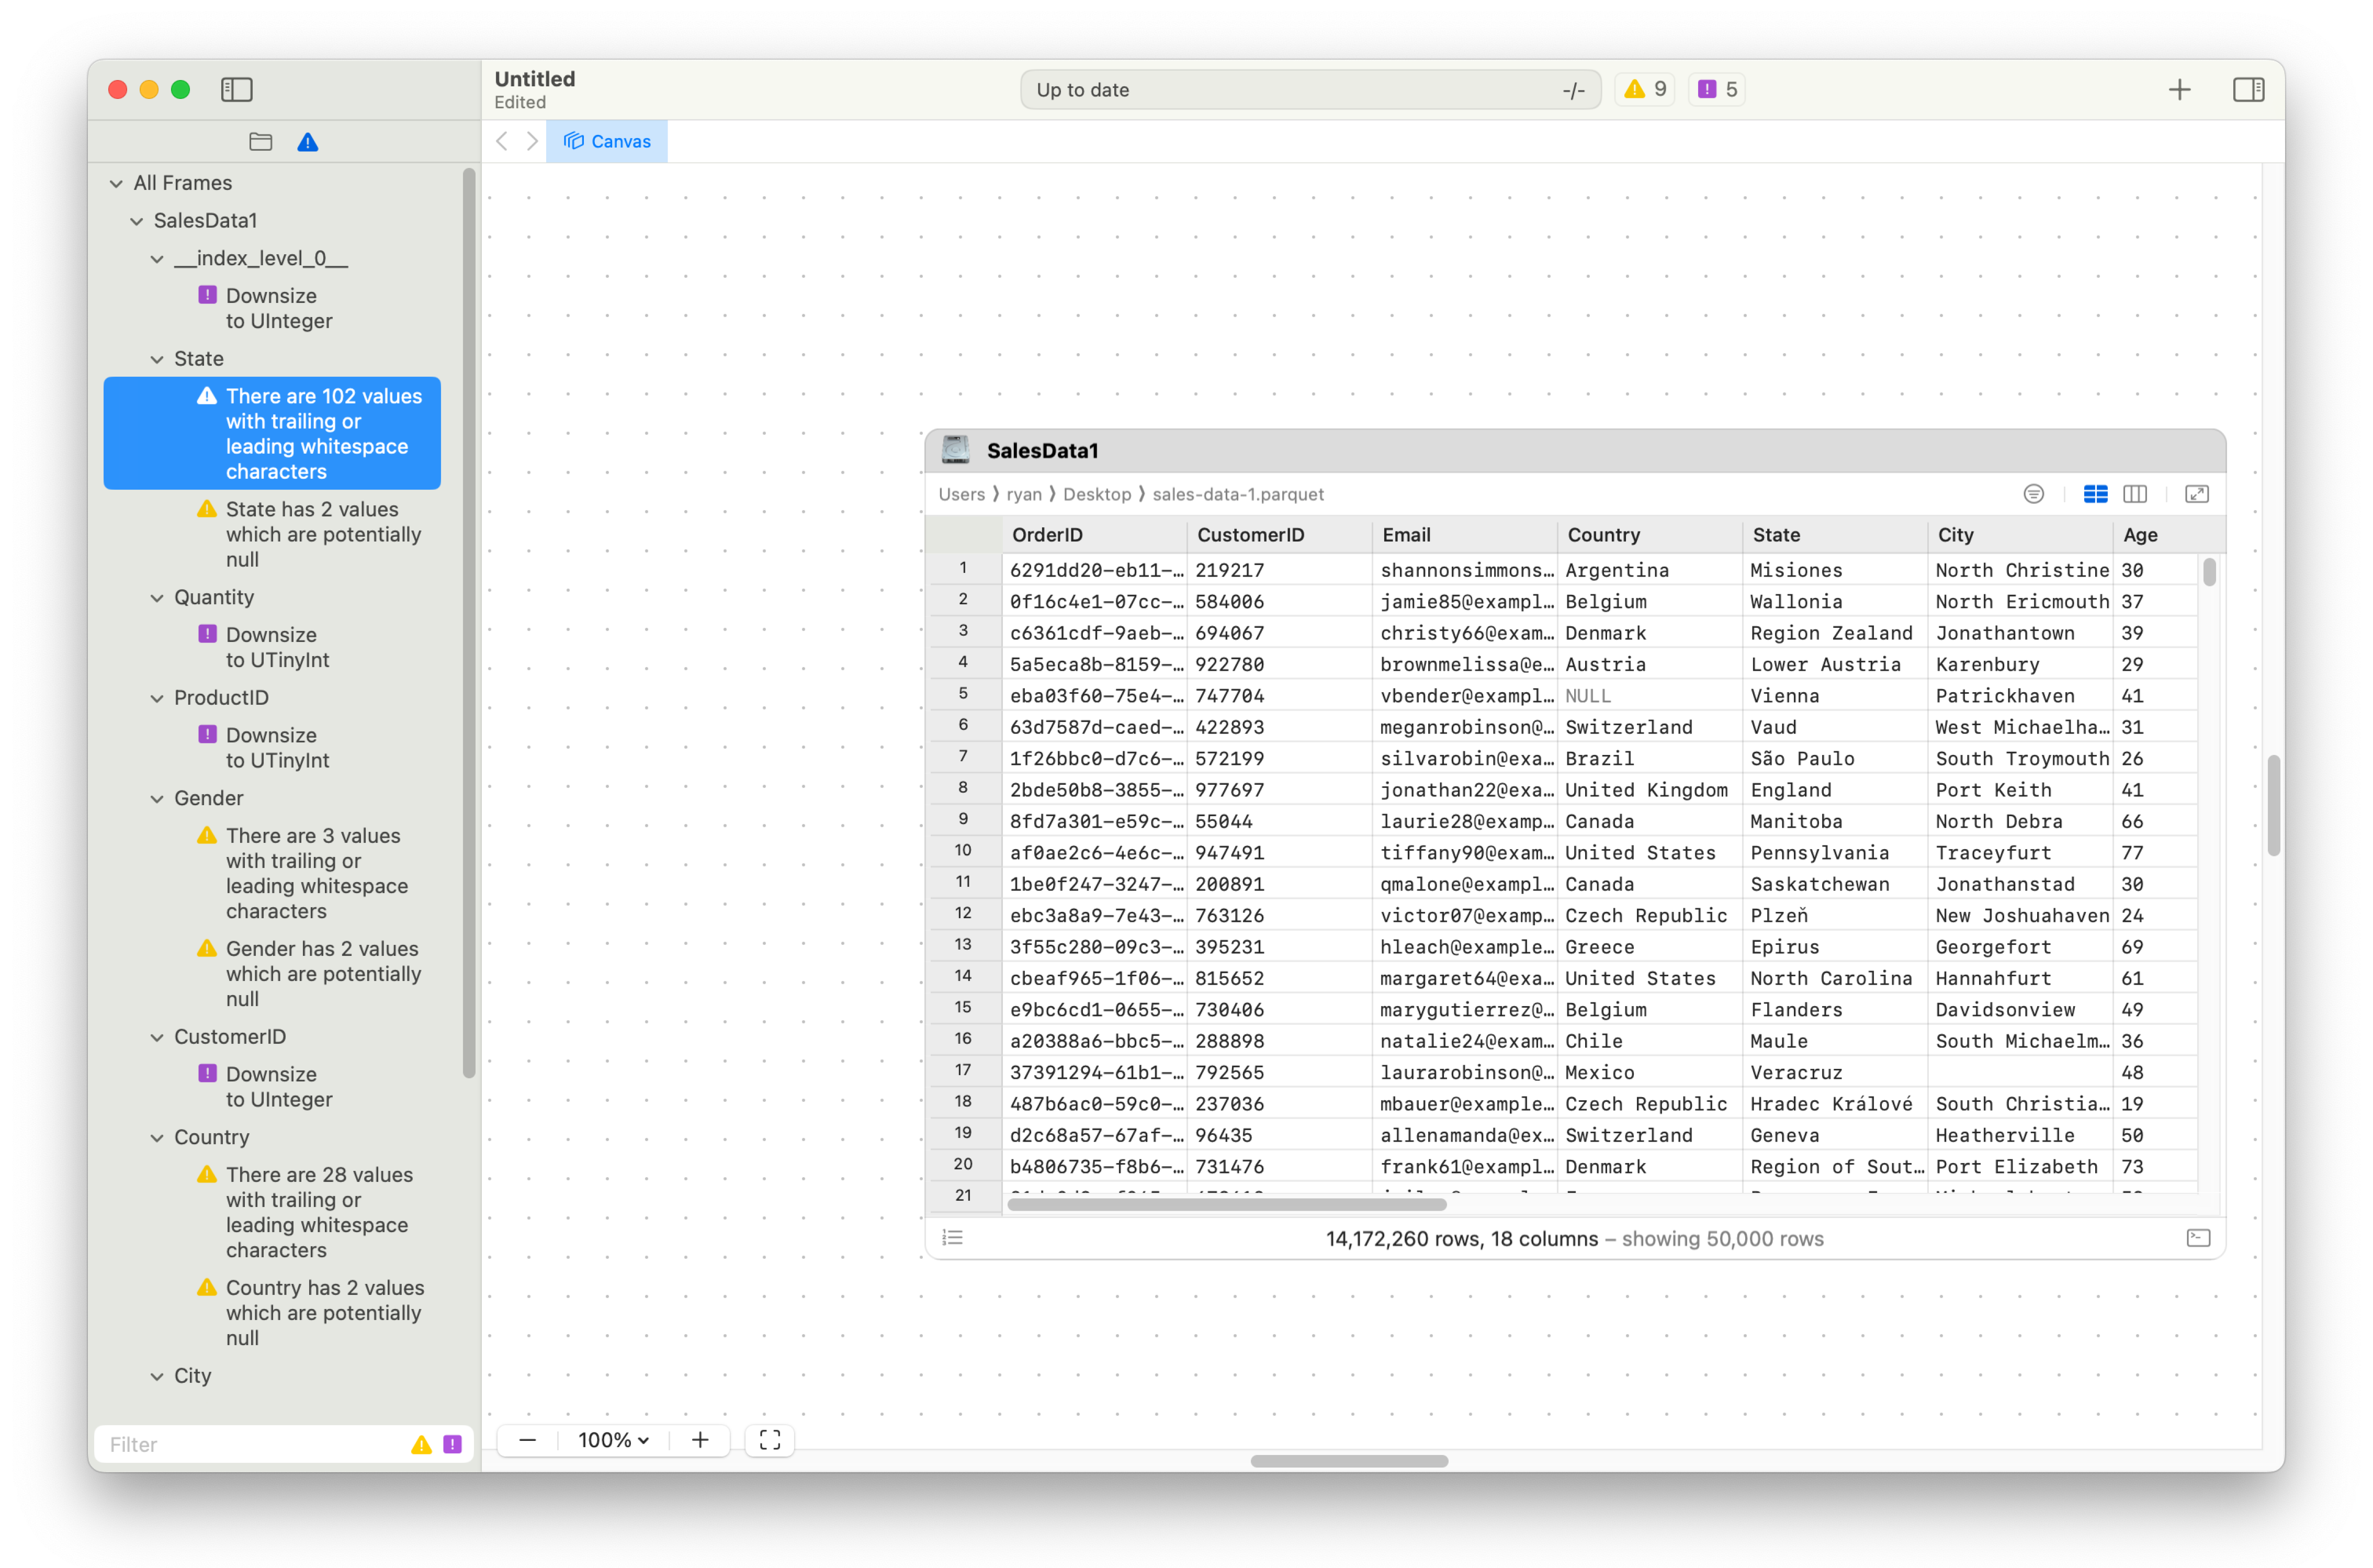Collapse the State issues node
2373x1568 pixels.
point(157,359)
